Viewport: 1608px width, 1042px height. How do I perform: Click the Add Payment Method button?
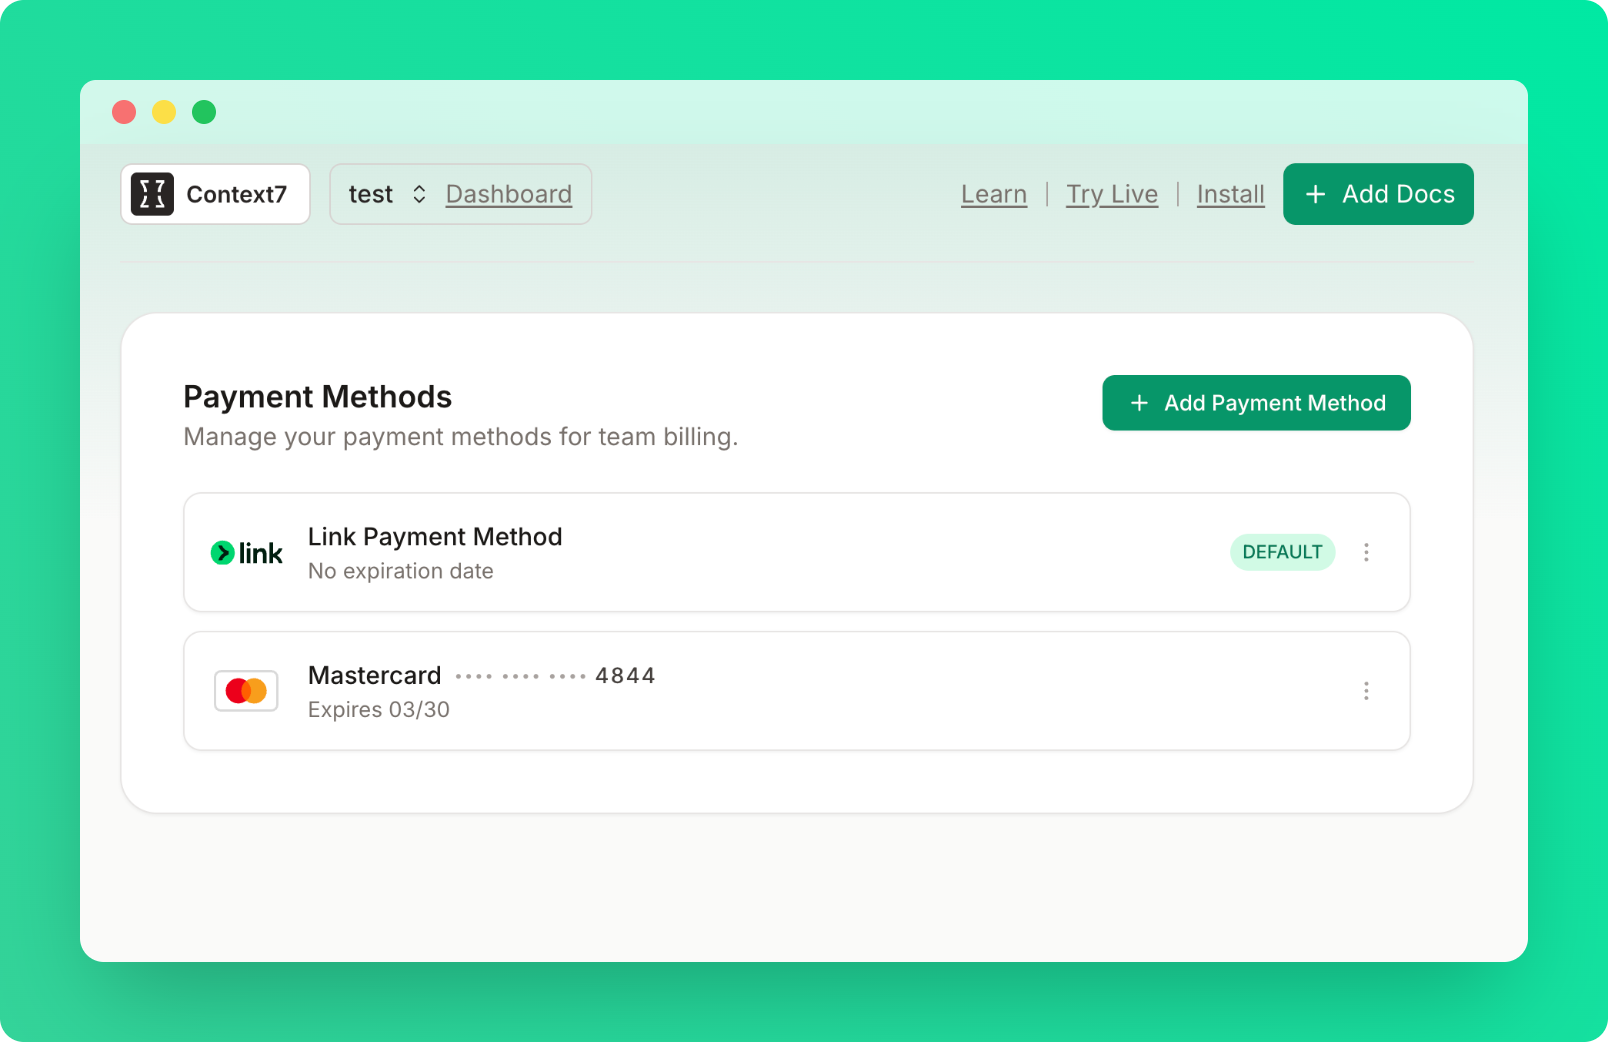(x=1256, y=403)
